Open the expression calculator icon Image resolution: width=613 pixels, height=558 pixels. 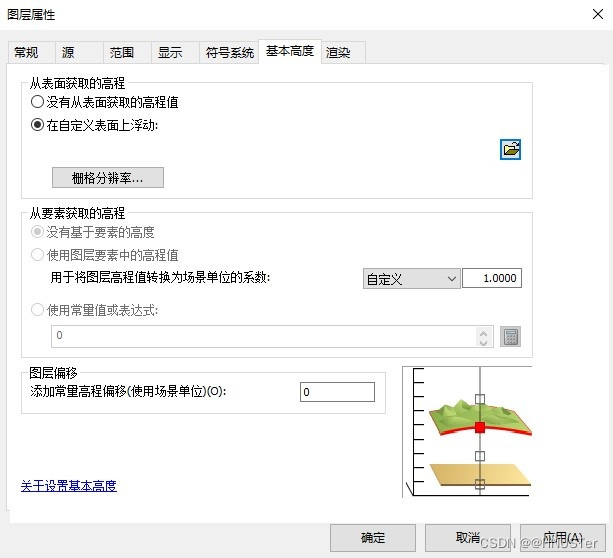tap(510, 337)
